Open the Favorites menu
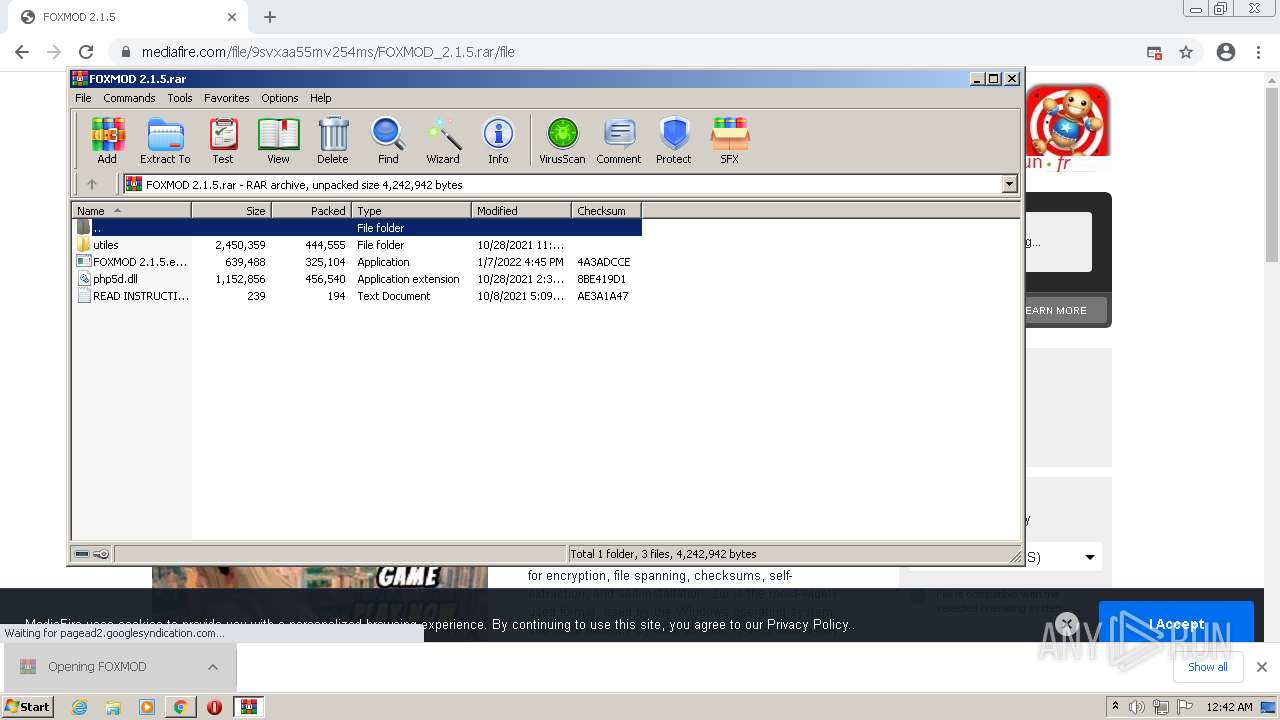1280x720 pixels. click(227, 98)
